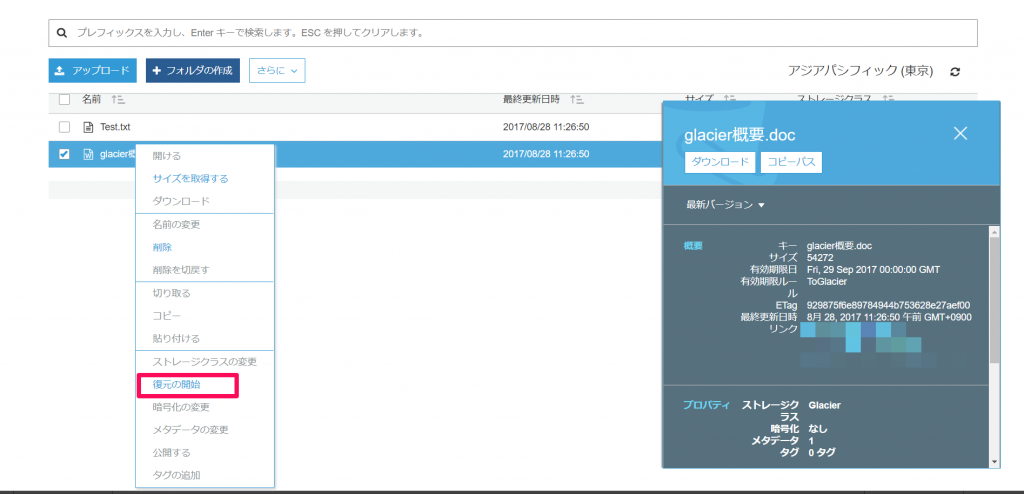Screen dimensions: 1024x494
Task: Click the refresh icon beside region name
Action: tap(955, 72)
